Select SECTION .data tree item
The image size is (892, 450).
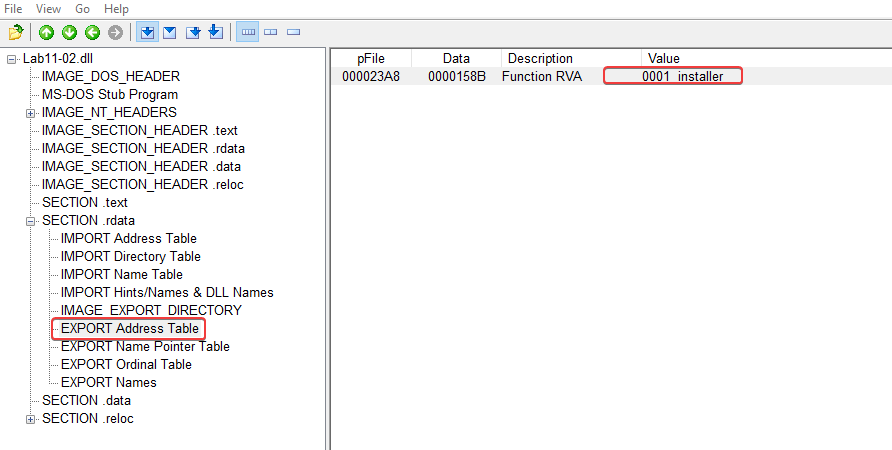pyautogui.click(x=86, y=401)
